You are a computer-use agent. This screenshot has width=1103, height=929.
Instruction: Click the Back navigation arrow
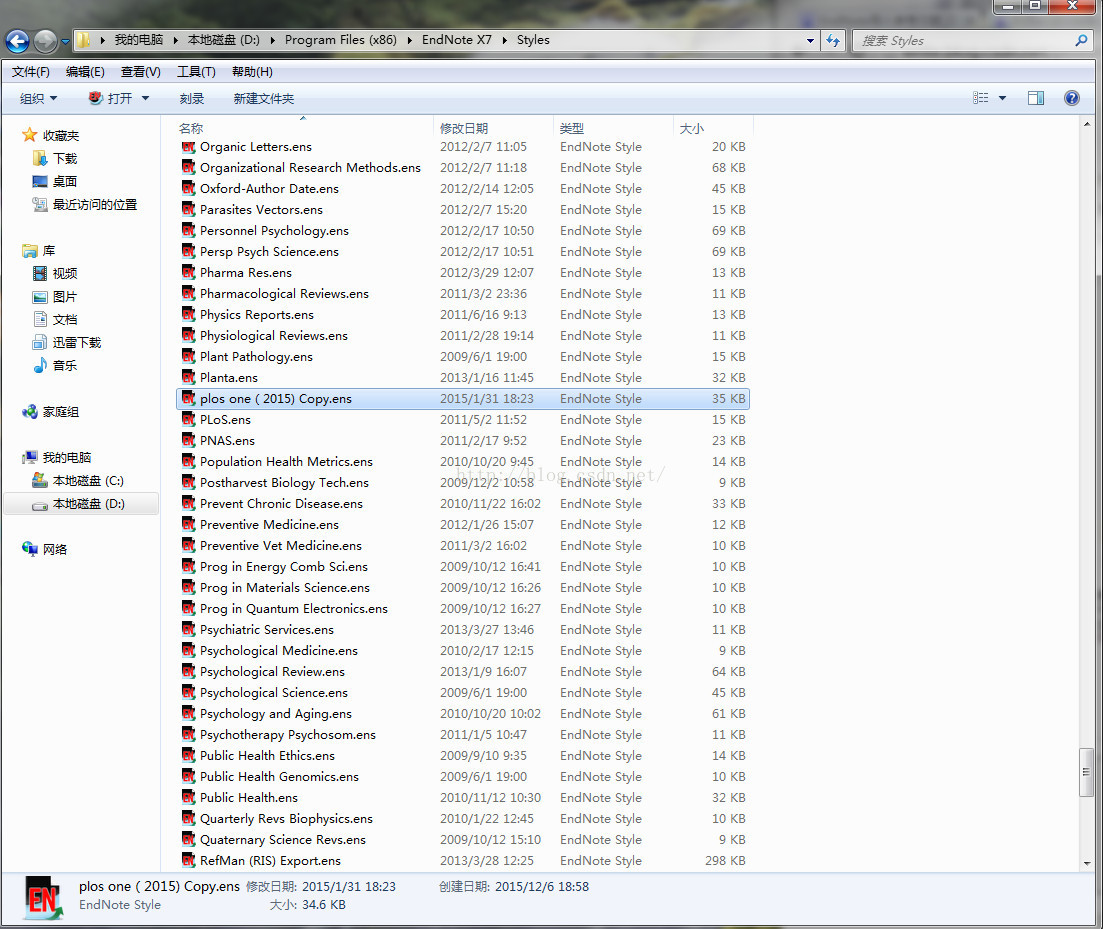coord(18,41)
